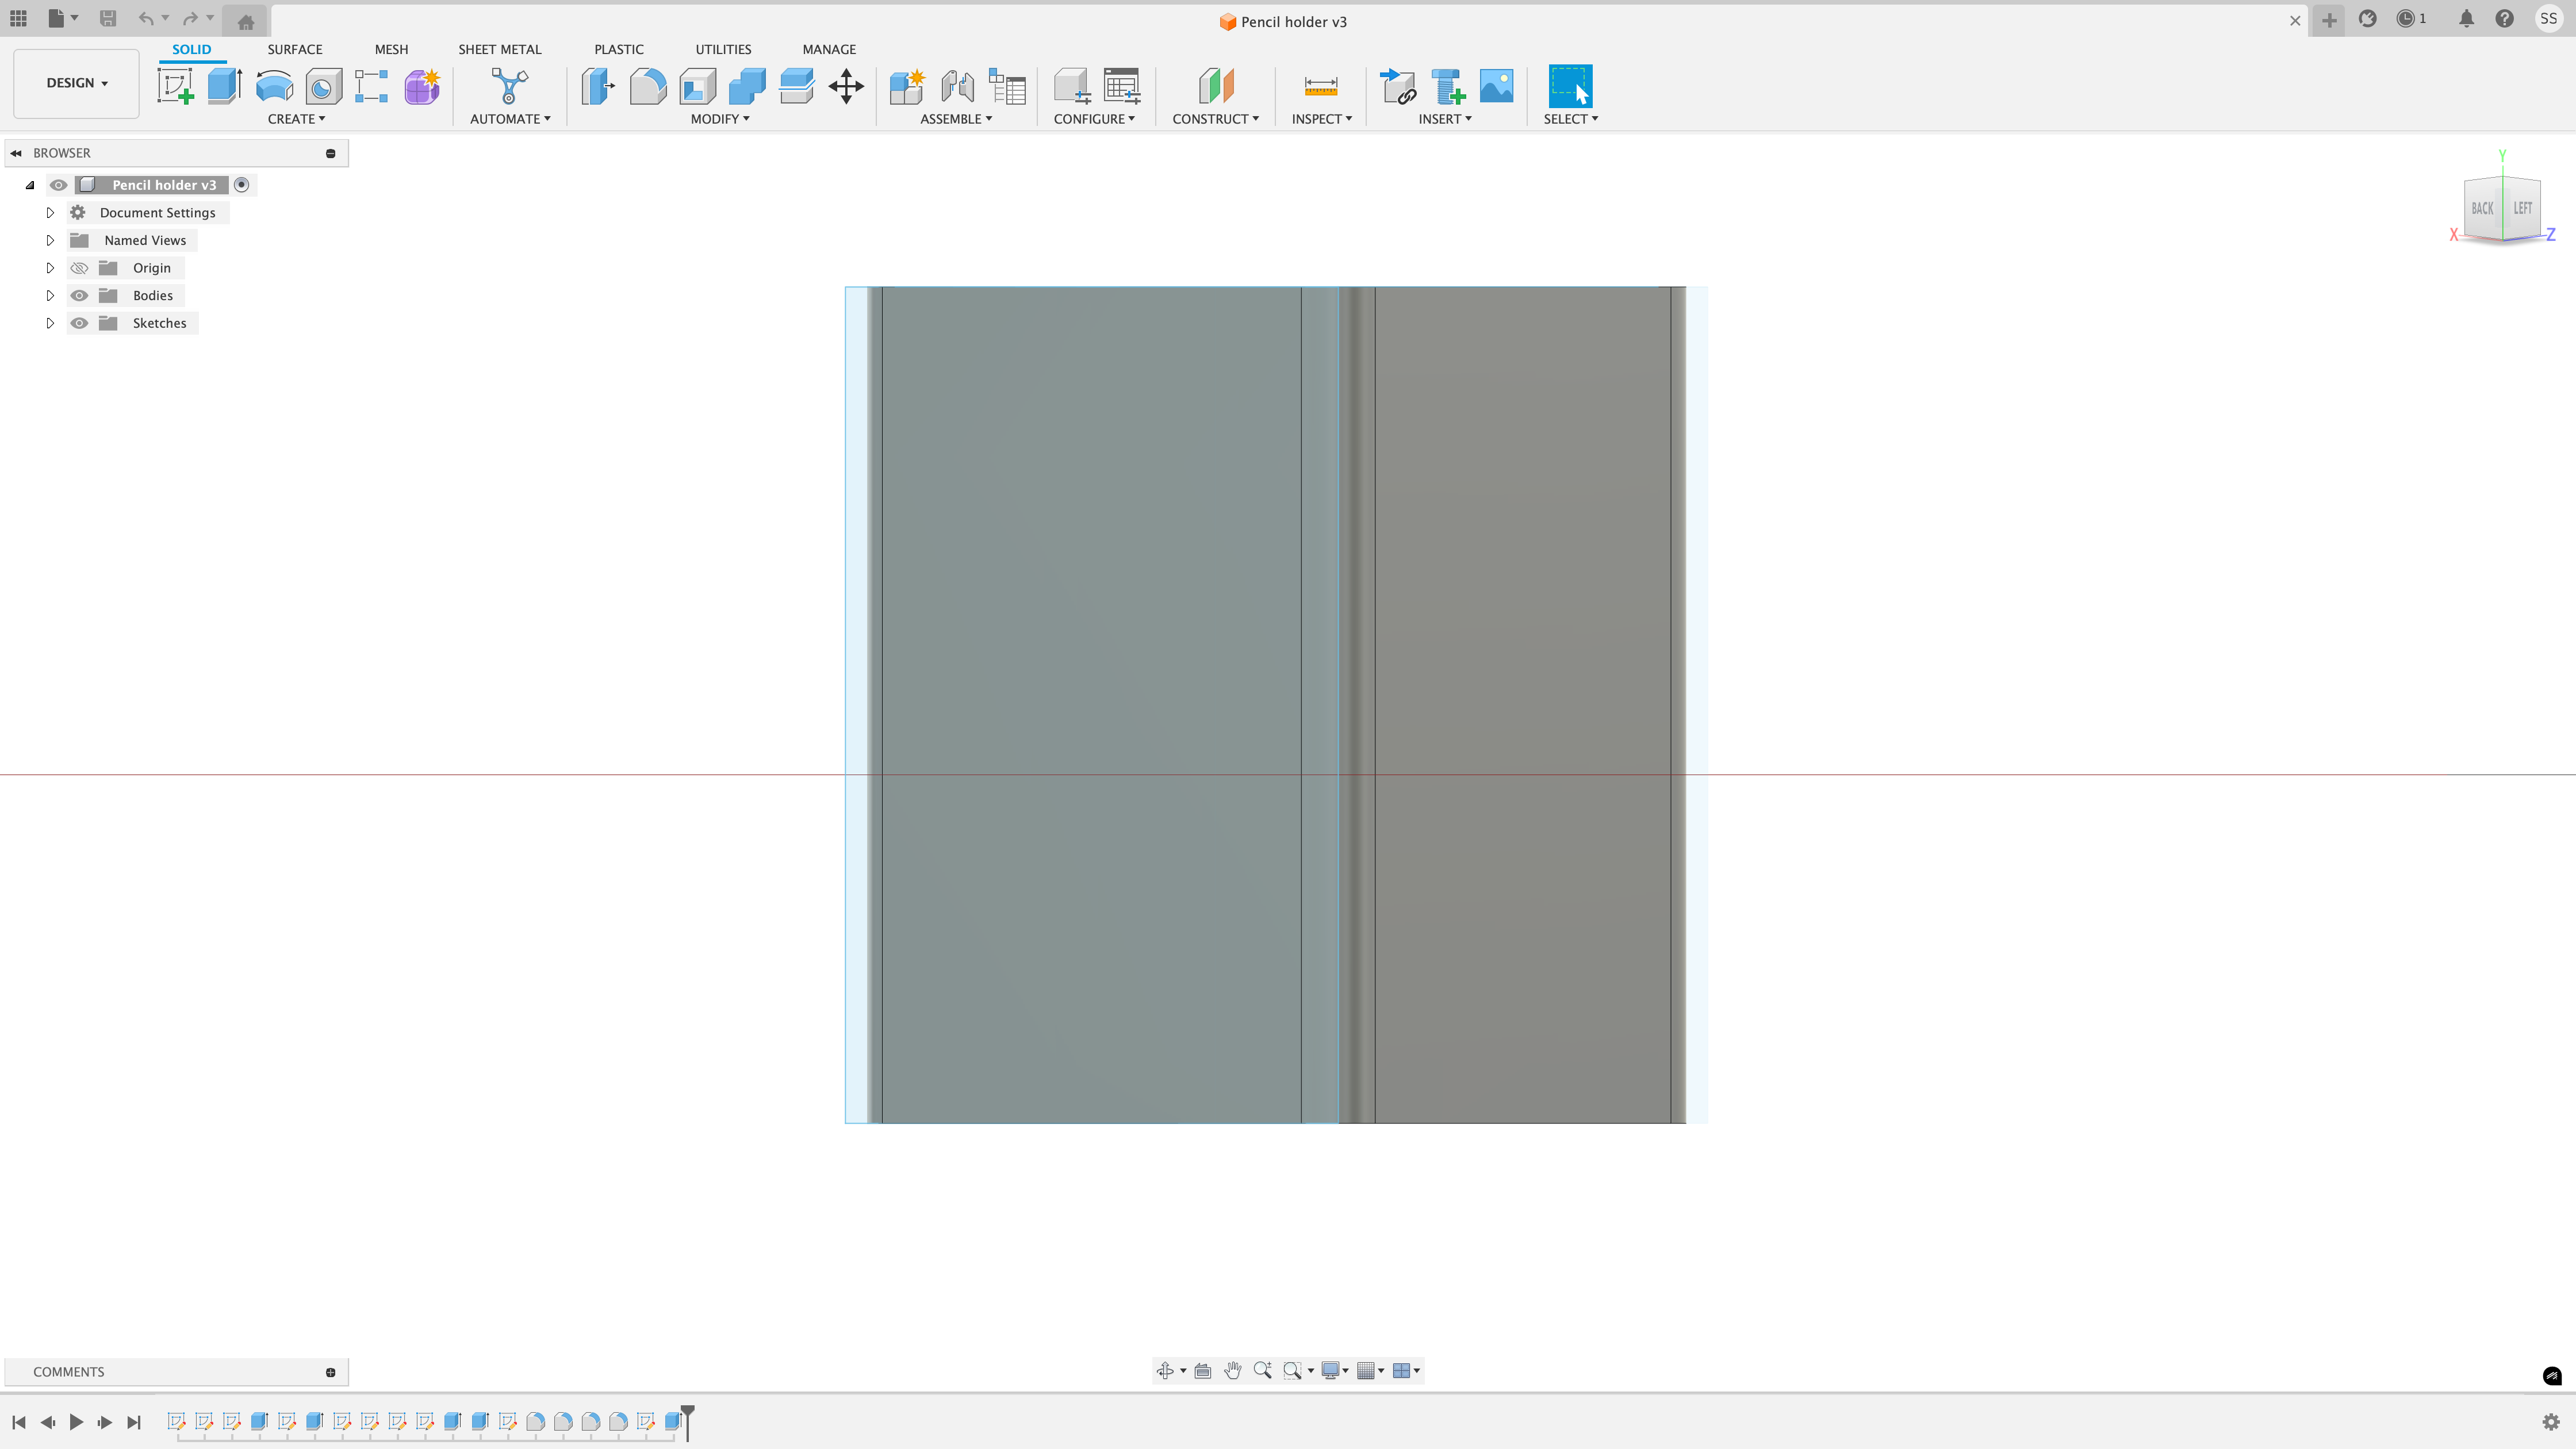Select the Create Sketch tool
The width and height of the screenshot is (2576, 1449).
click(176, 86)
